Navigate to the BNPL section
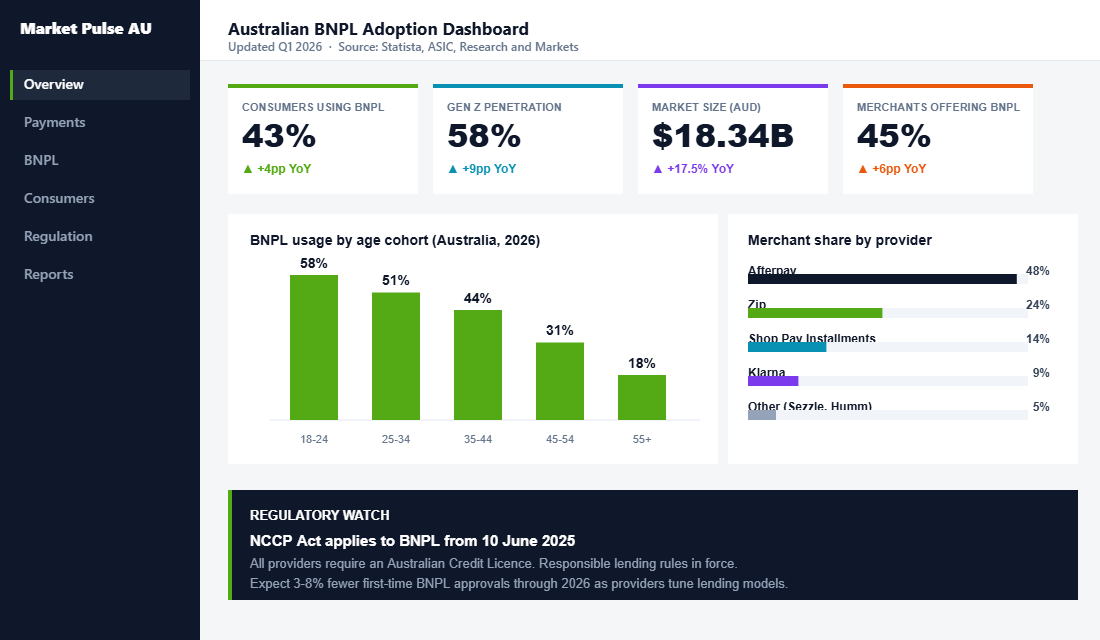1100x640 pixels. pyautogui.click(x=40, y=160)
